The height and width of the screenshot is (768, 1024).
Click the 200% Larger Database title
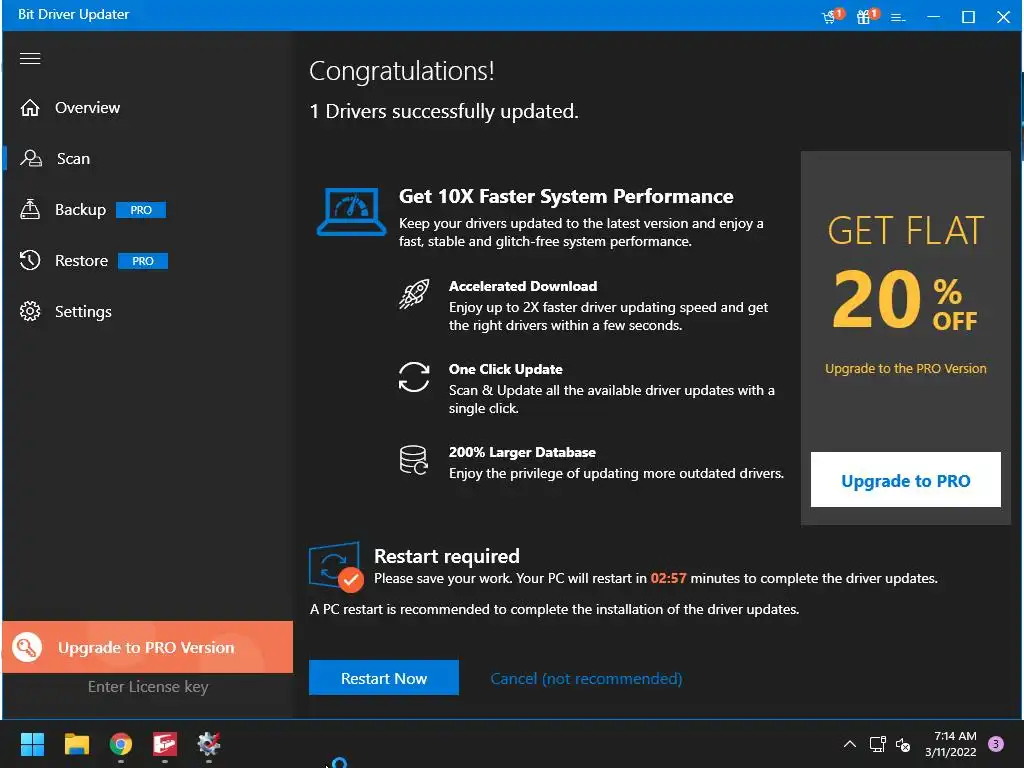[522, 452]
